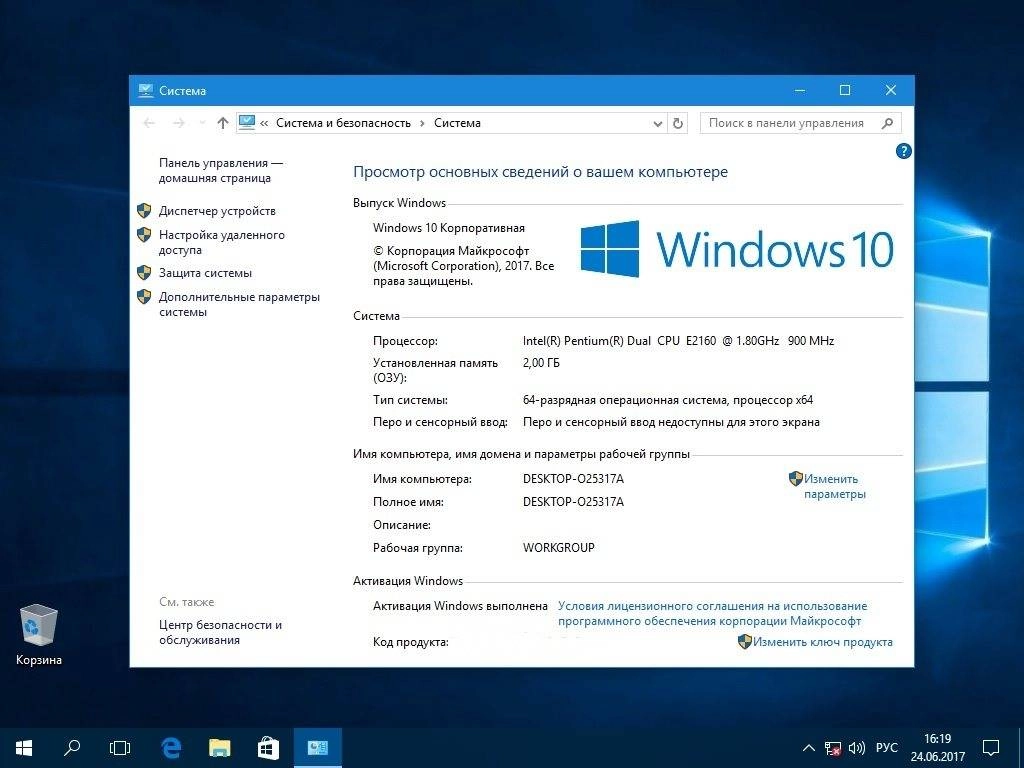This screenshot has height=768, width=1024.
Task: Switch input language 'РУС'
Action: (x=886, y=748)
